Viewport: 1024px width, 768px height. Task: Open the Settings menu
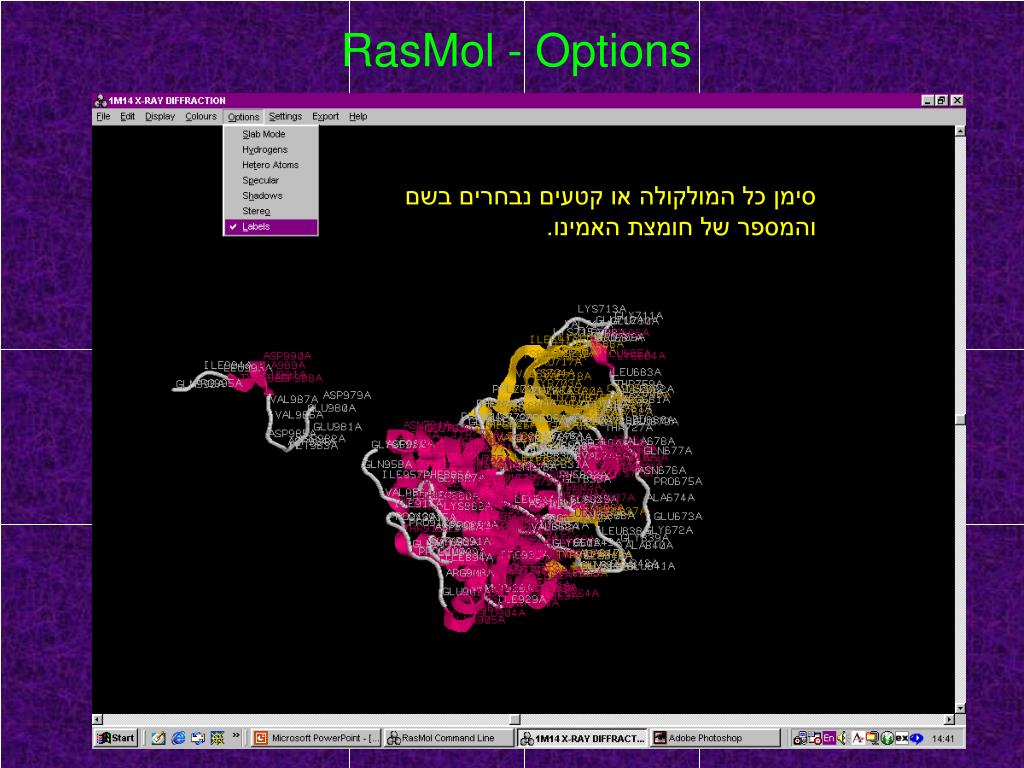coord(285,116)
